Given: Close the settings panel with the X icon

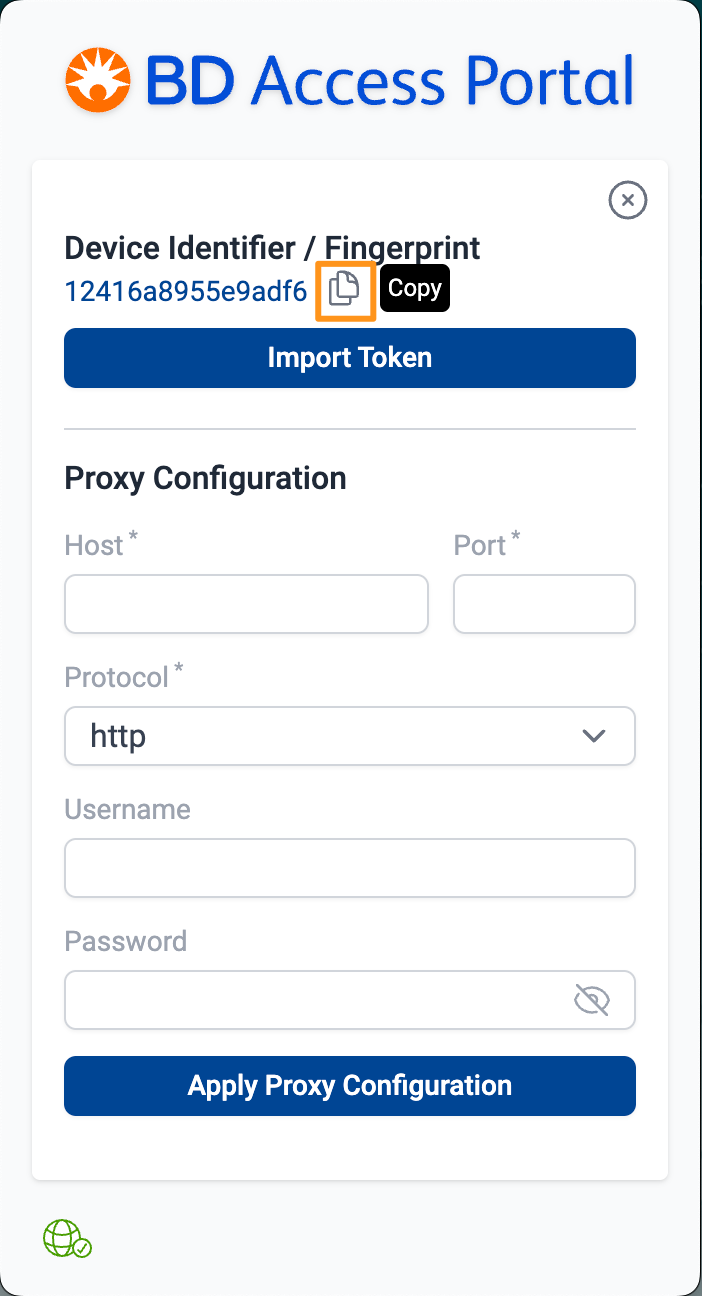Looking at the screenshot, I should tap(628, 201).
